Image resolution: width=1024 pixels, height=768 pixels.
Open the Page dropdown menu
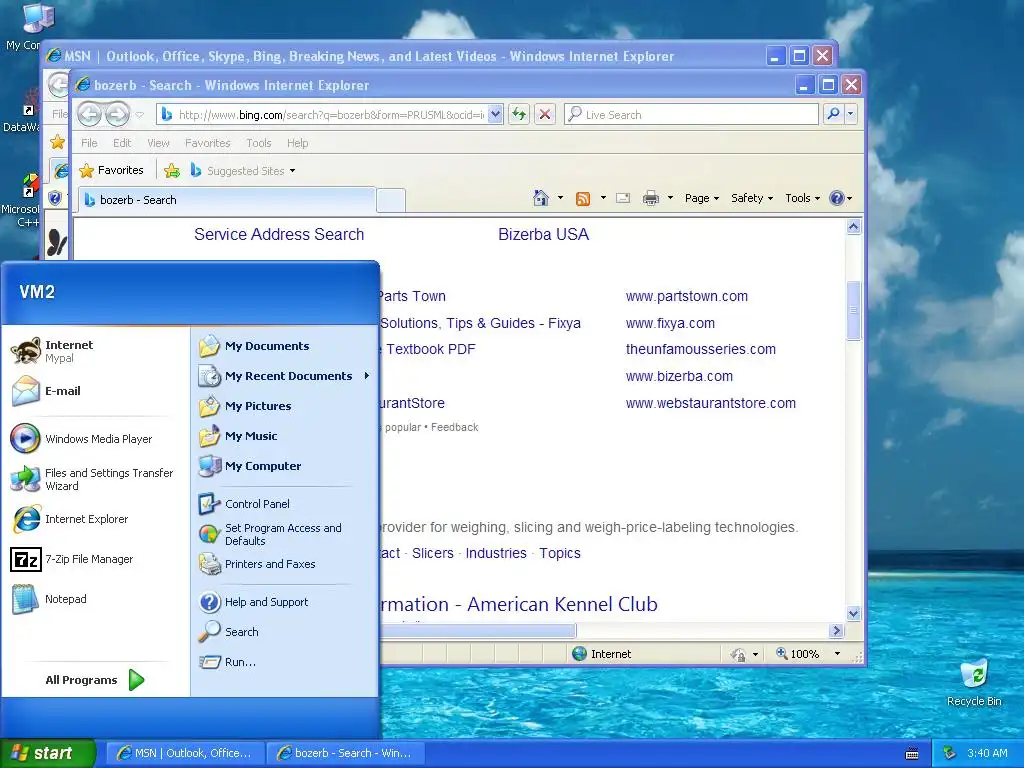pyautogui.click(x=701, y=198)
